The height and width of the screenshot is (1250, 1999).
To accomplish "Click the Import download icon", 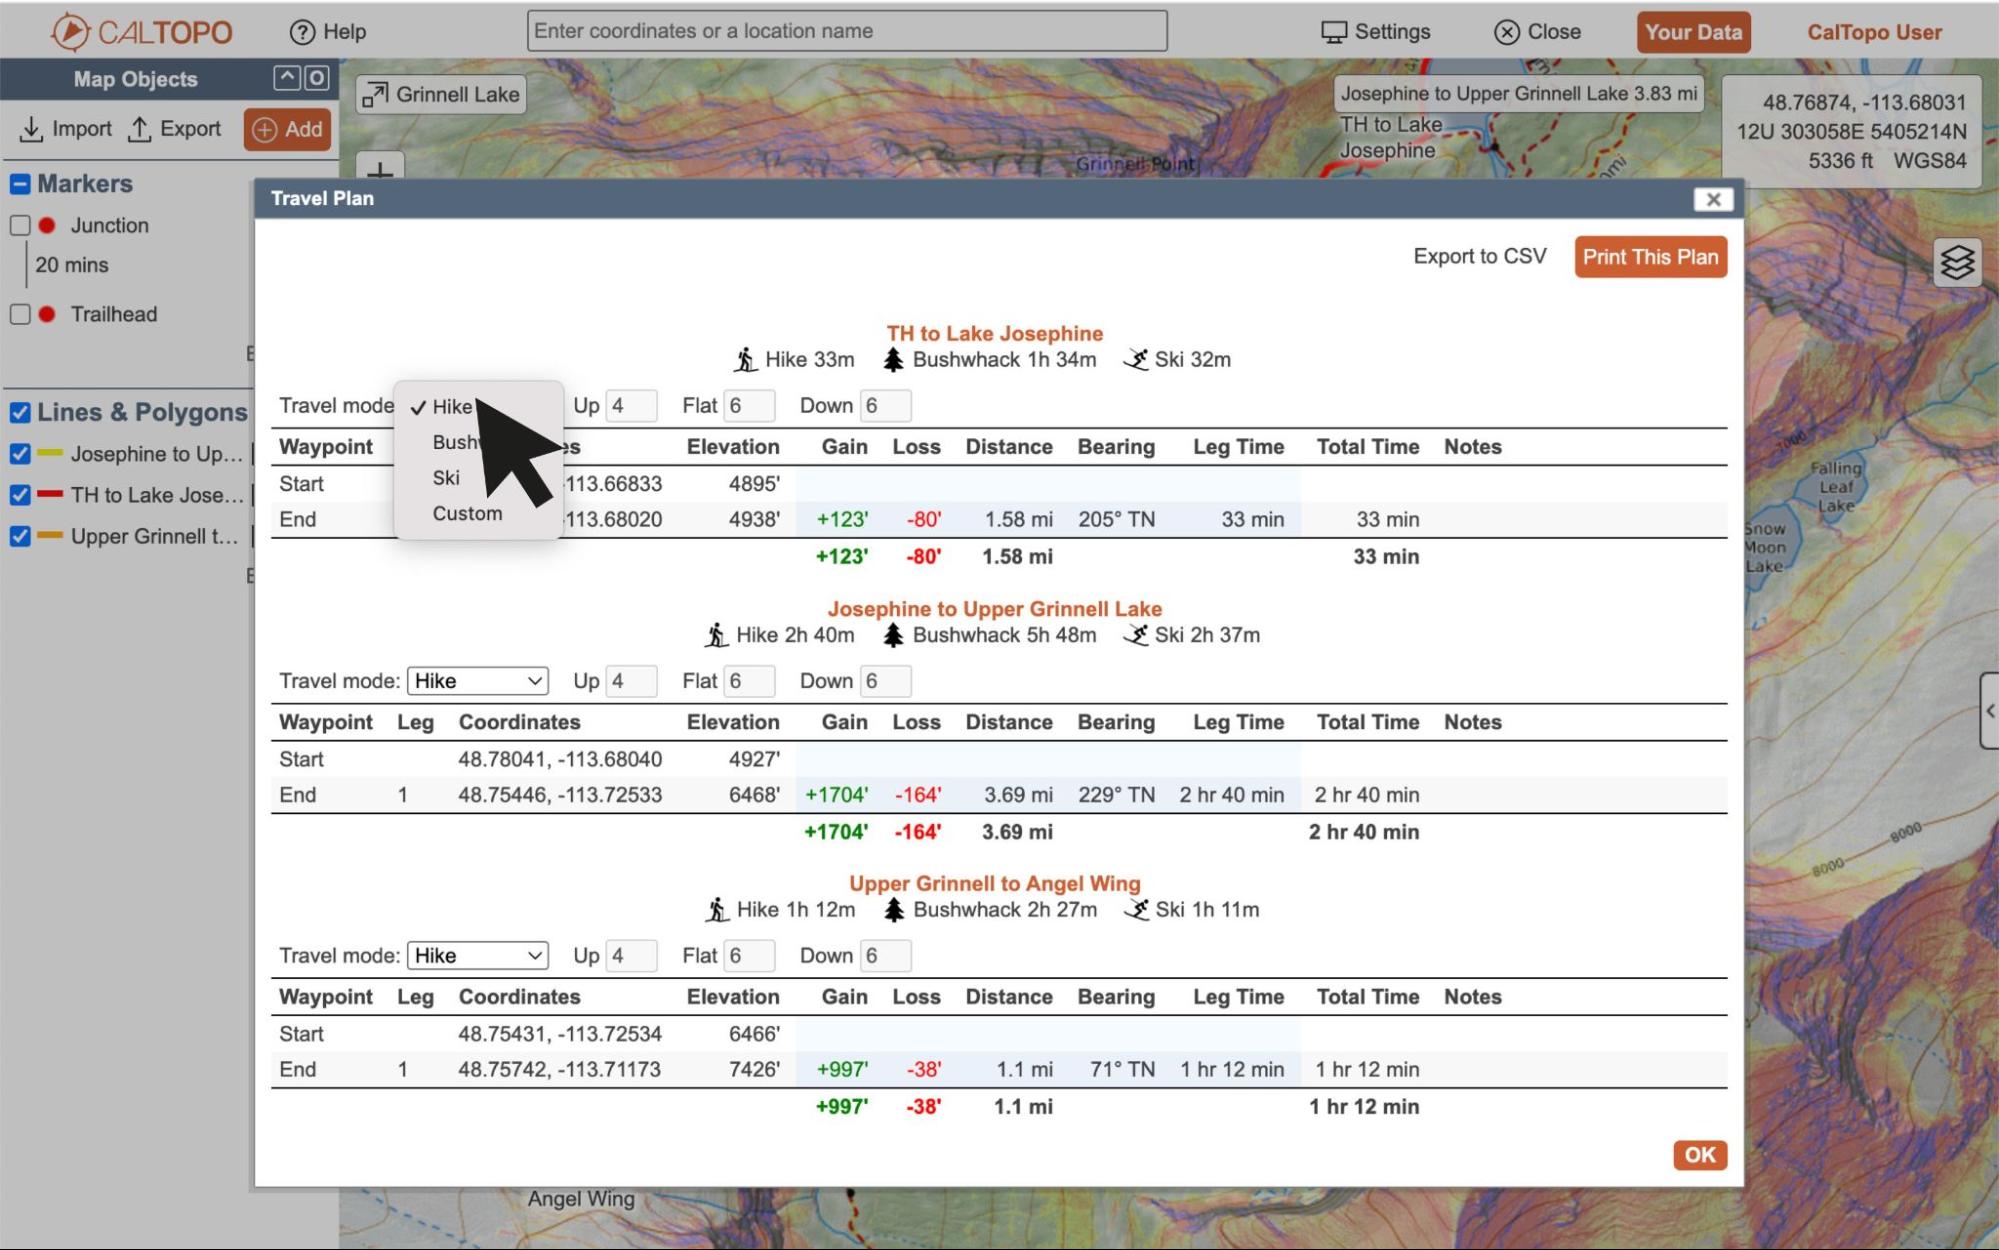I will click(31, 129).
